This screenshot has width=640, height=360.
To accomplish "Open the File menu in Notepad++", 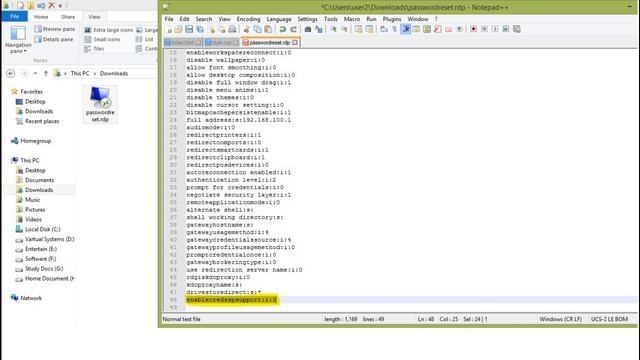I will (169, 19).
